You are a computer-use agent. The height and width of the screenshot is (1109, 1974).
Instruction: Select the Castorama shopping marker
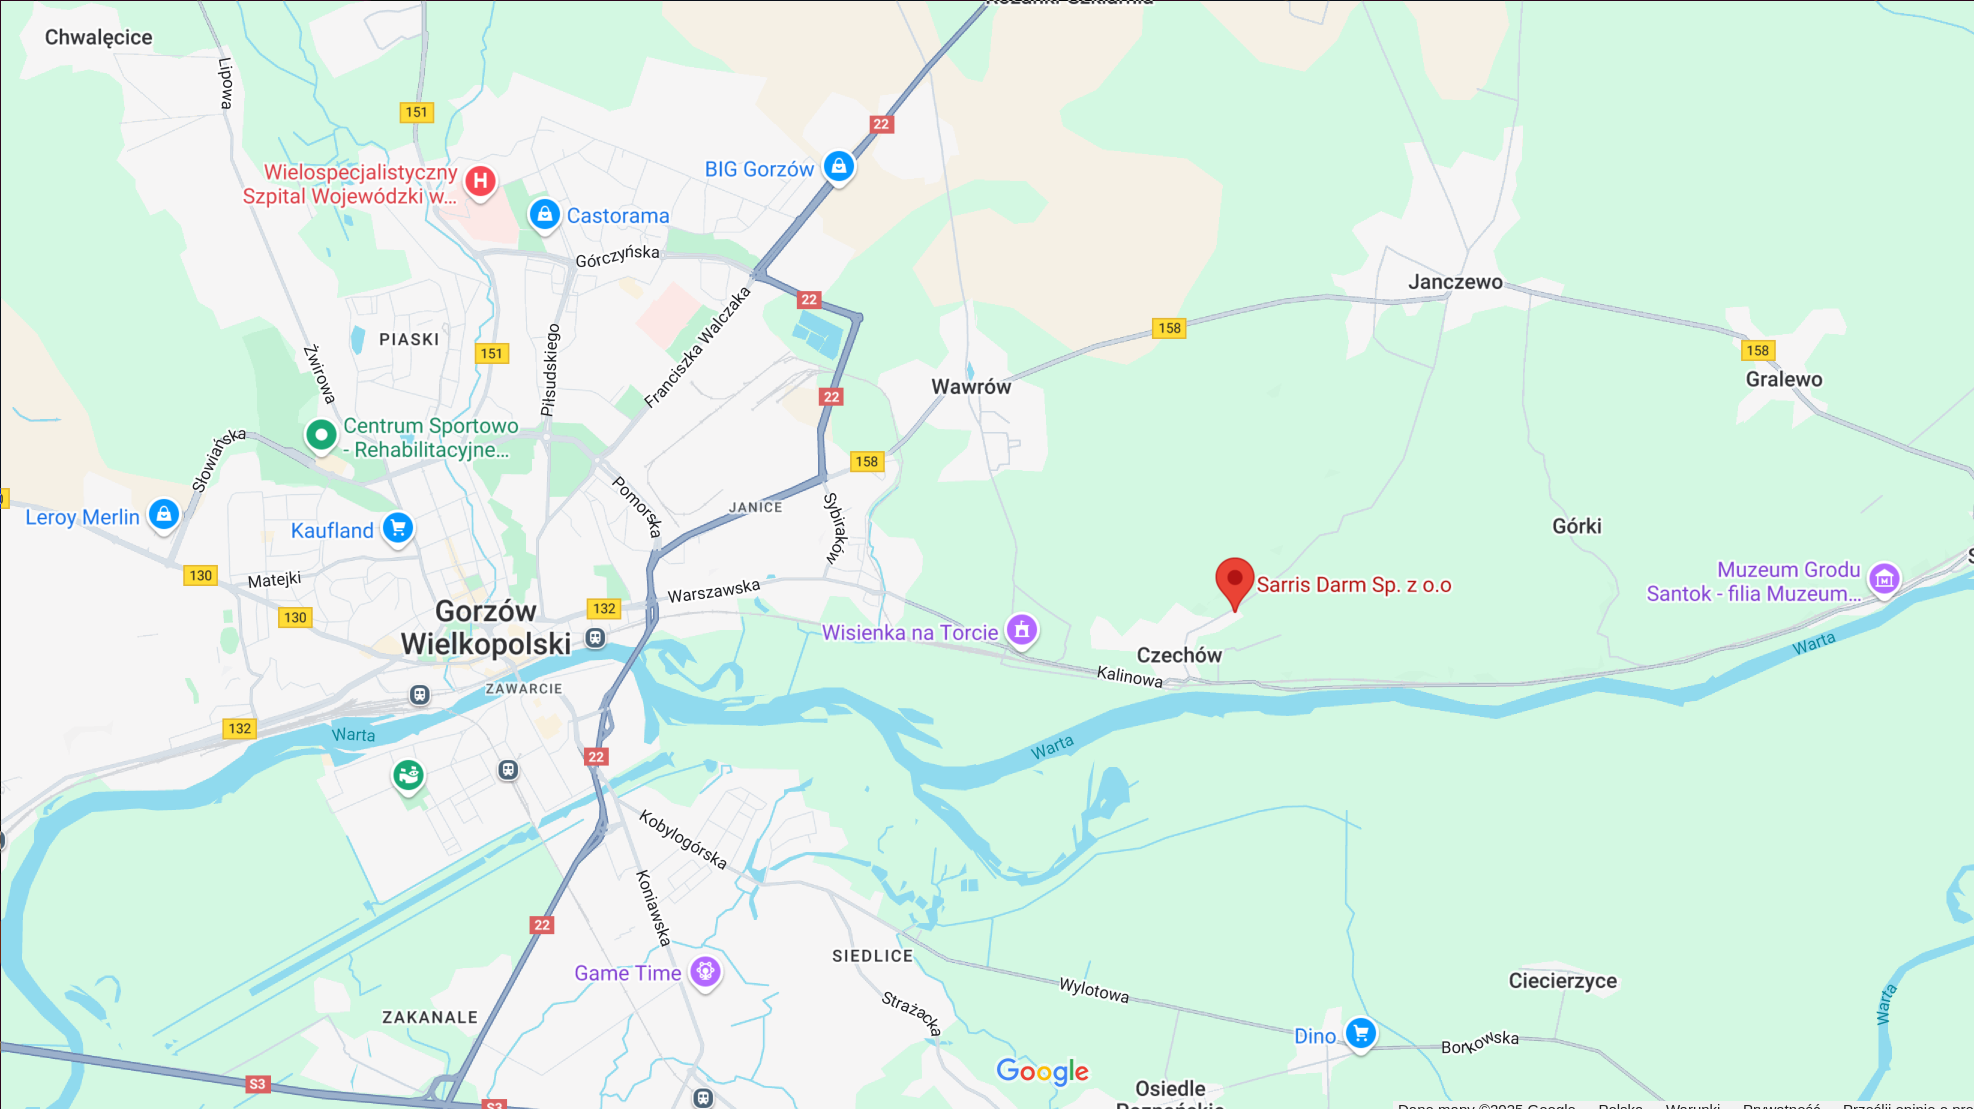click(544, 215)
